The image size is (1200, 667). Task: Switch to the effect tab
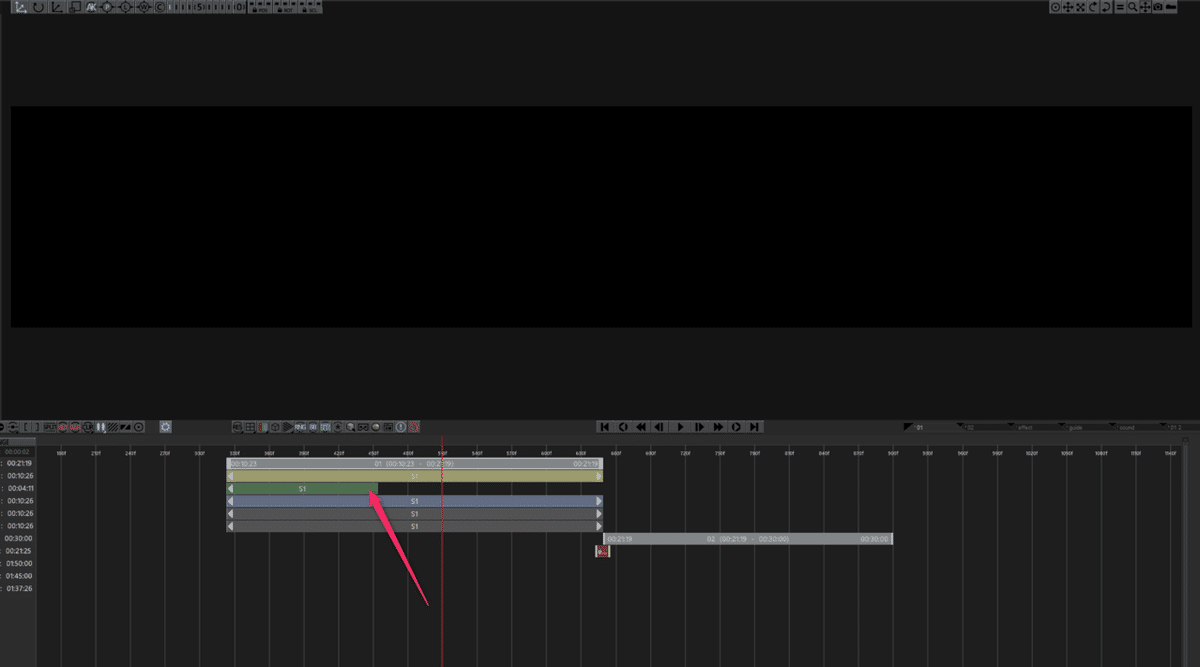(1026, 427)
